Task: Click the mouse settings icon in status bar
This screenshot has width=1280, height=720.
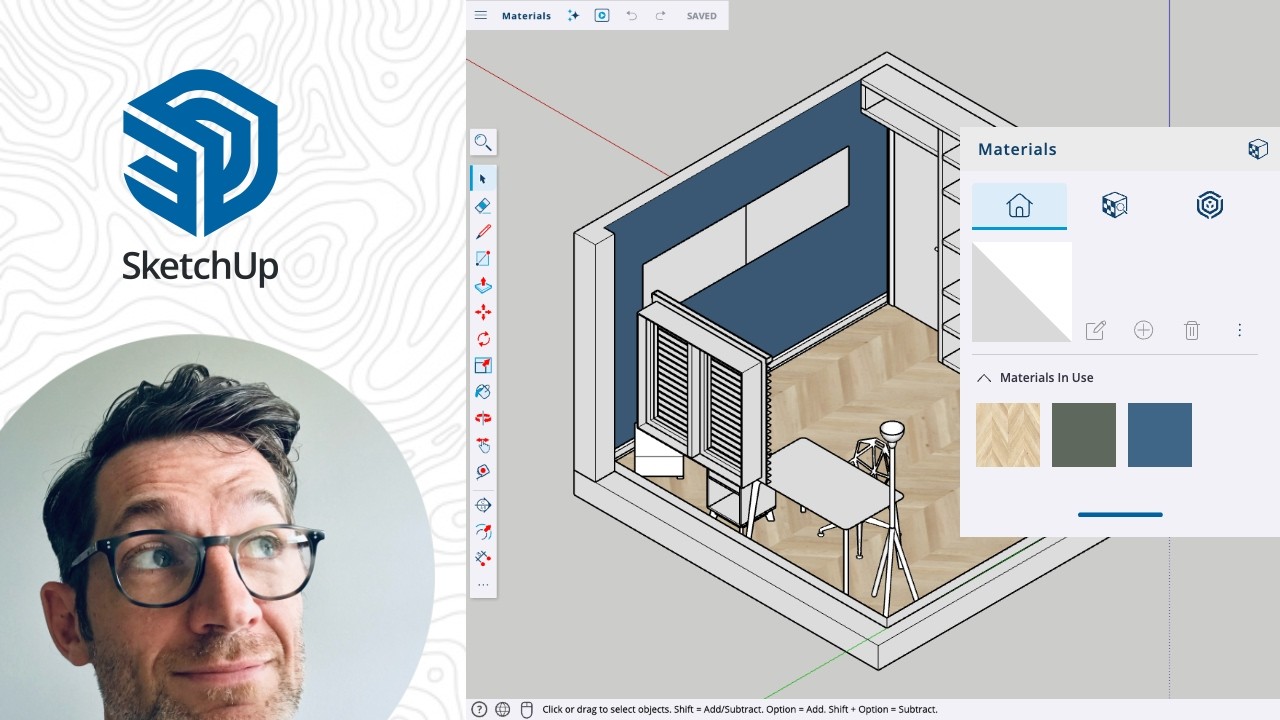Action: coord(527,709)
